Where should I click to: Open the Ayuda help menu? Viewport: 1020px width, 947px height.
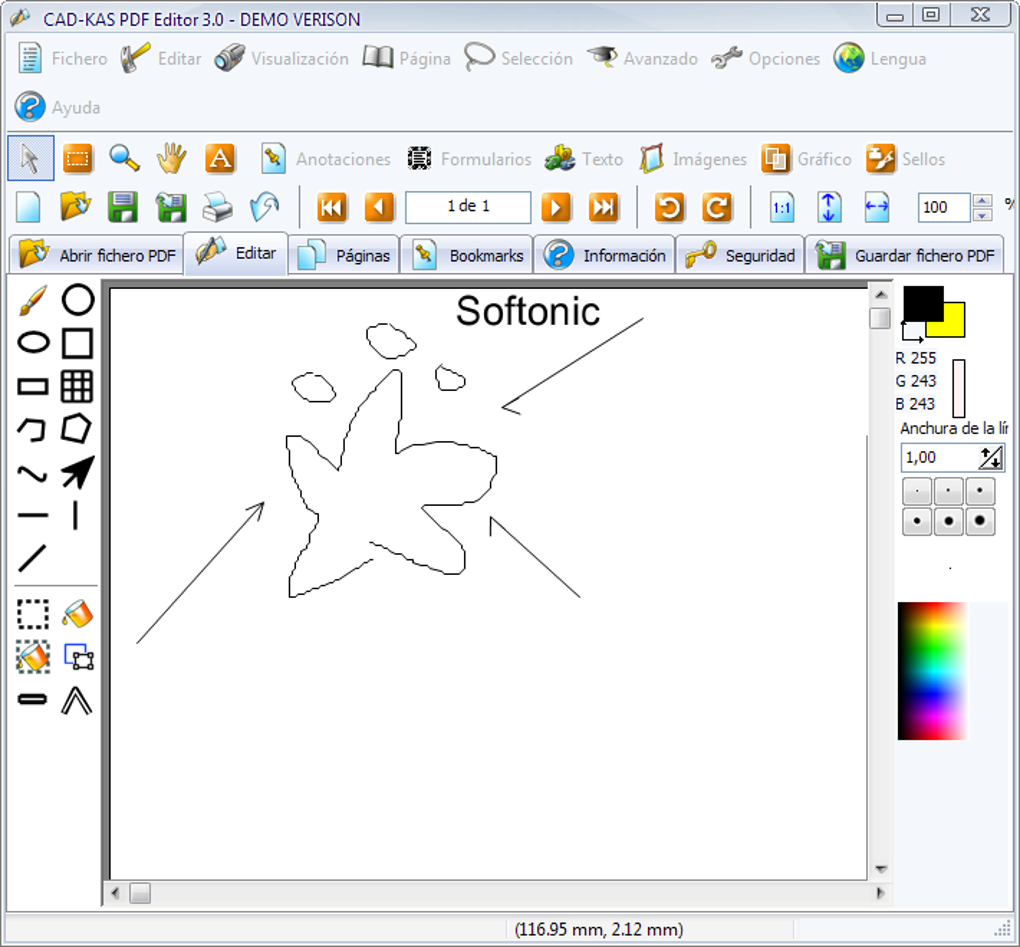point(57,107)
